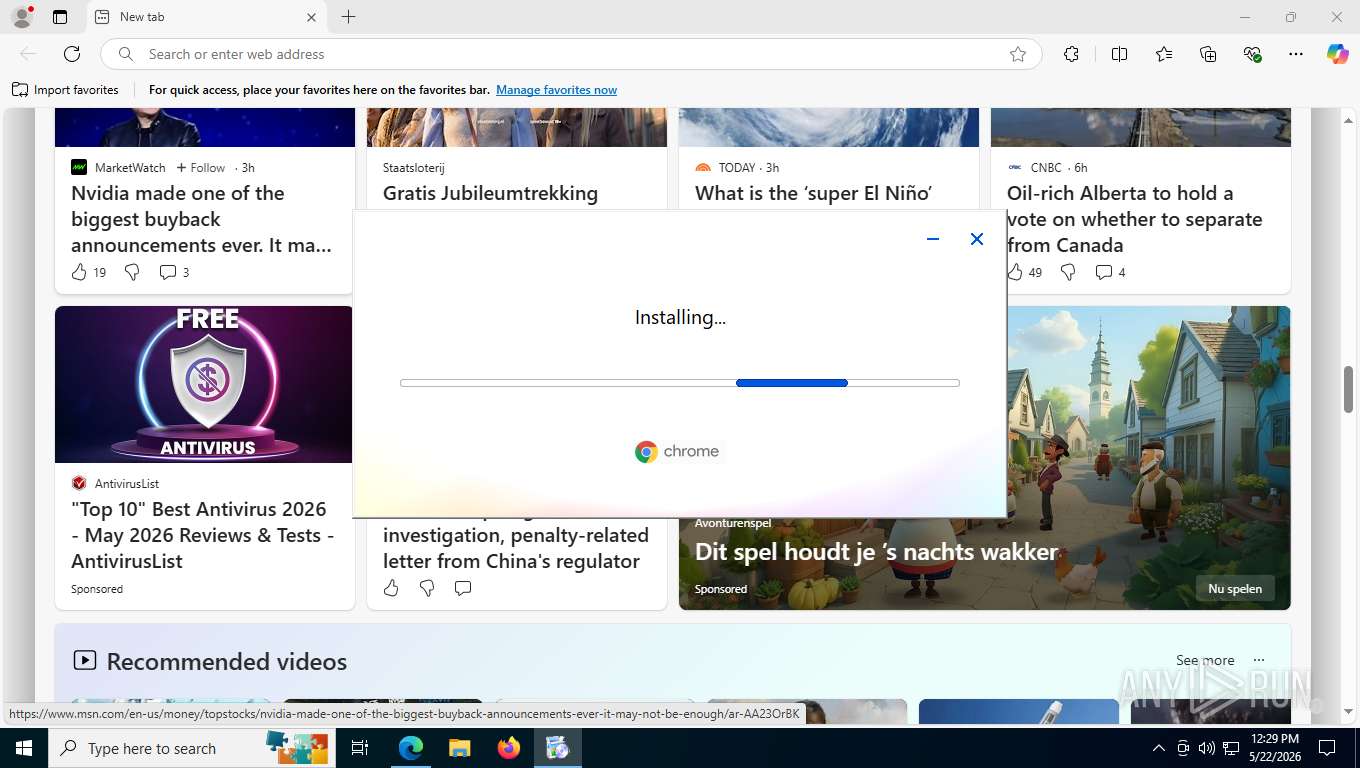
Task: Open the super El Niño article
Action: click(813, 193)
